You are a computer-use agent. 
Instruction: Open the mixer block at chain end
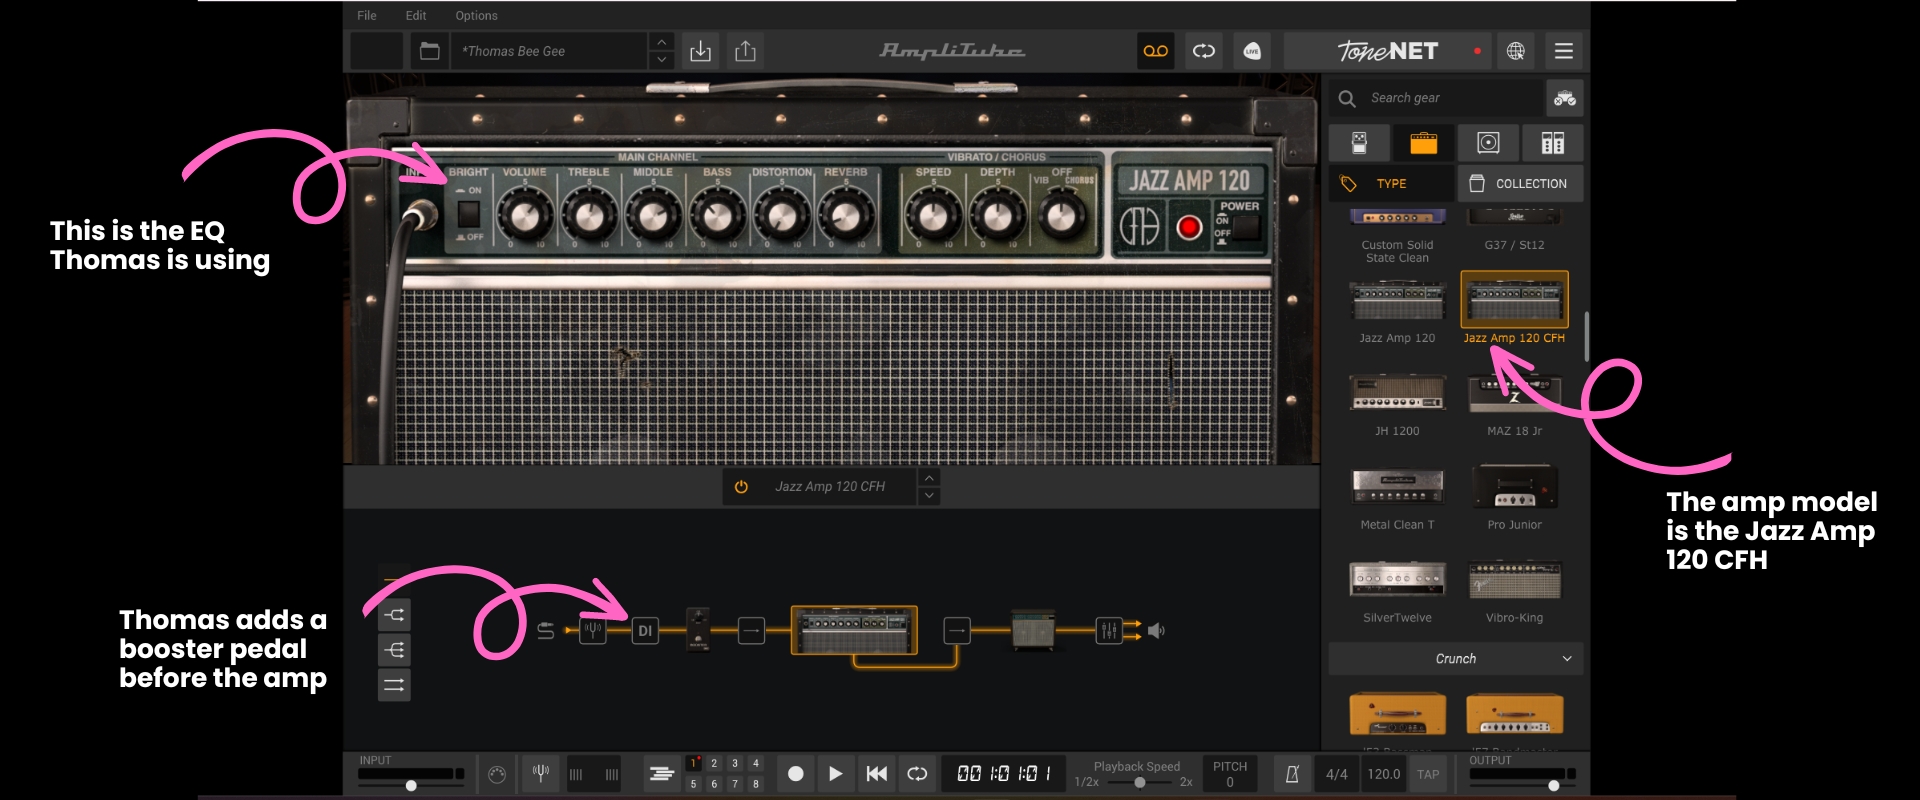(1109, 630)
